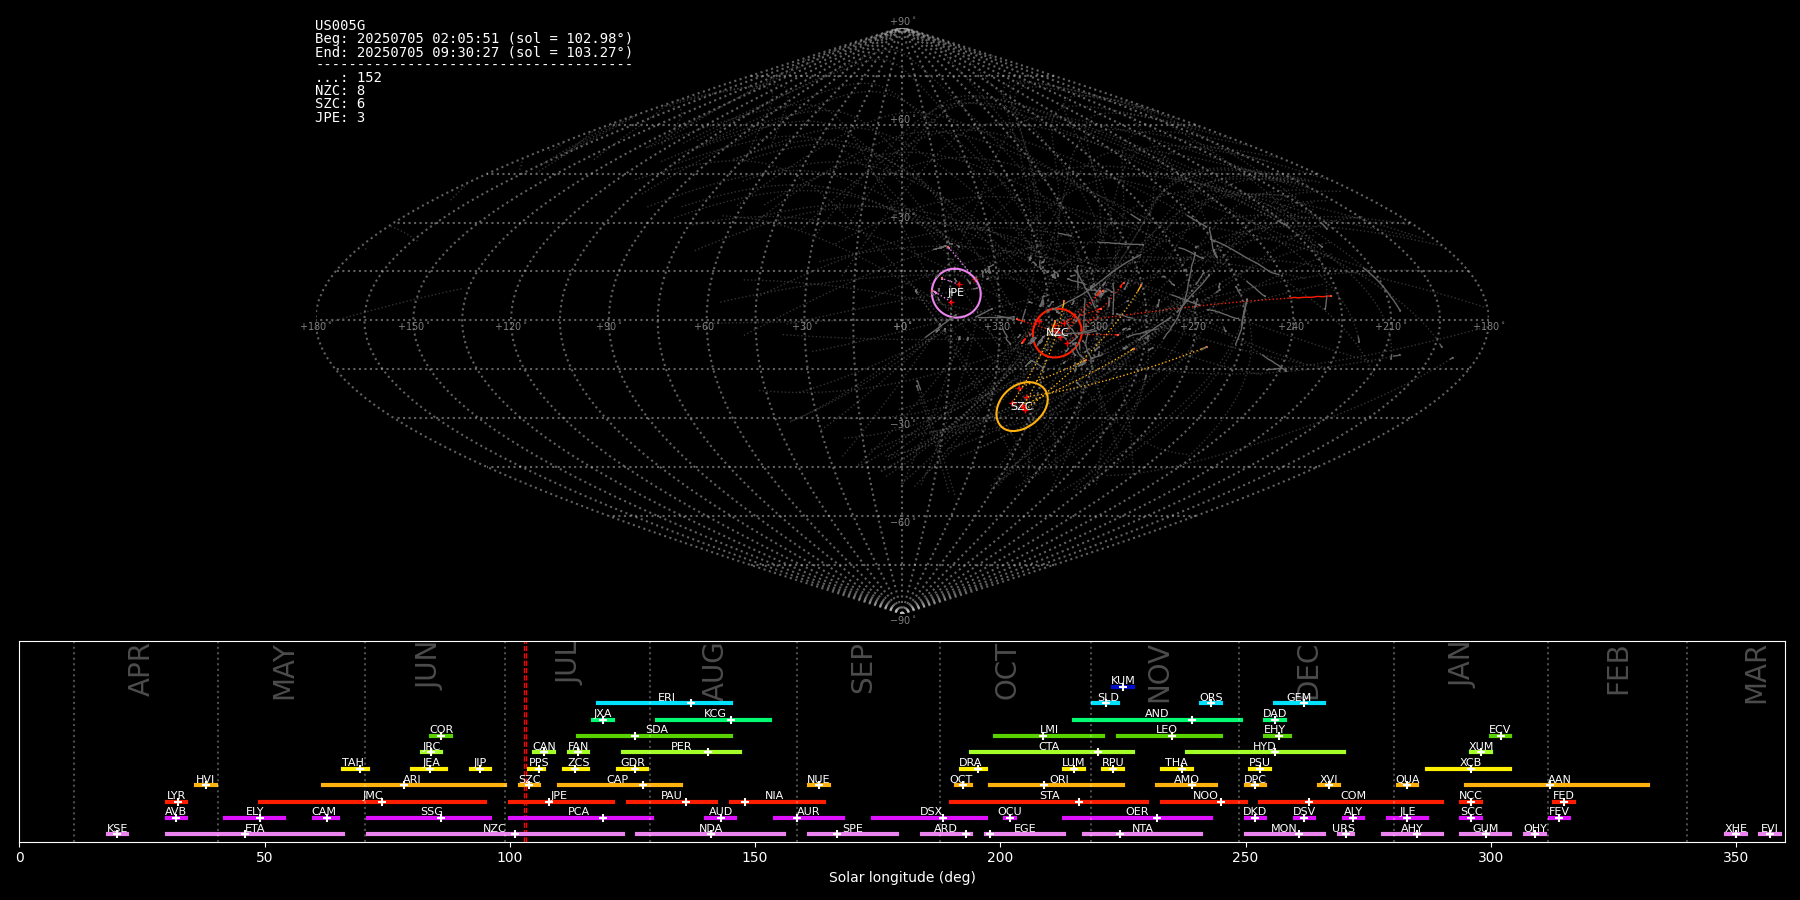Screen dimensions: 1800x900
Task: Click the station ID text US005G
Action: pos(340,26)
